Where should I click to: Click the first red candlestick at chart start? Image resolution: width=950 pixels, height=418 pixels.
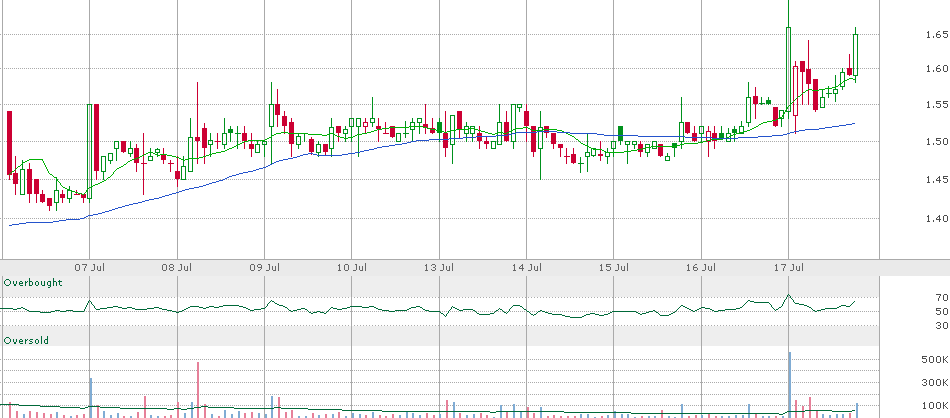pyautogui.click(x=9, y=143)
